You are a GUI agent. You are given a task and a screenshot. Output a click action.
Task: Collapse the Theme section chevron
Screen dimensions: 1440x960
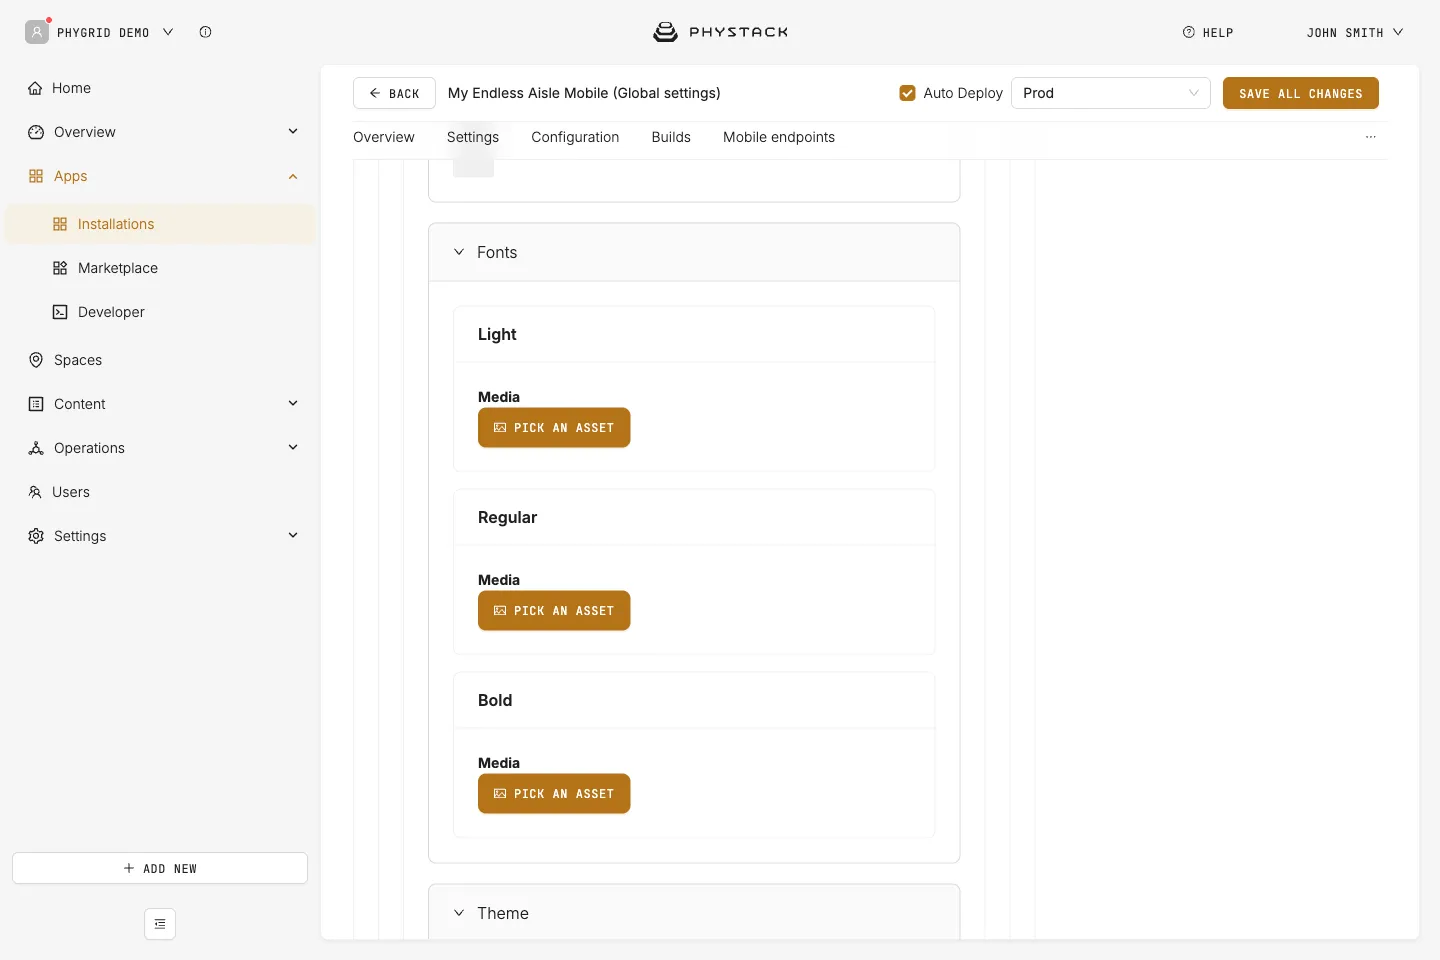point(459,913)
